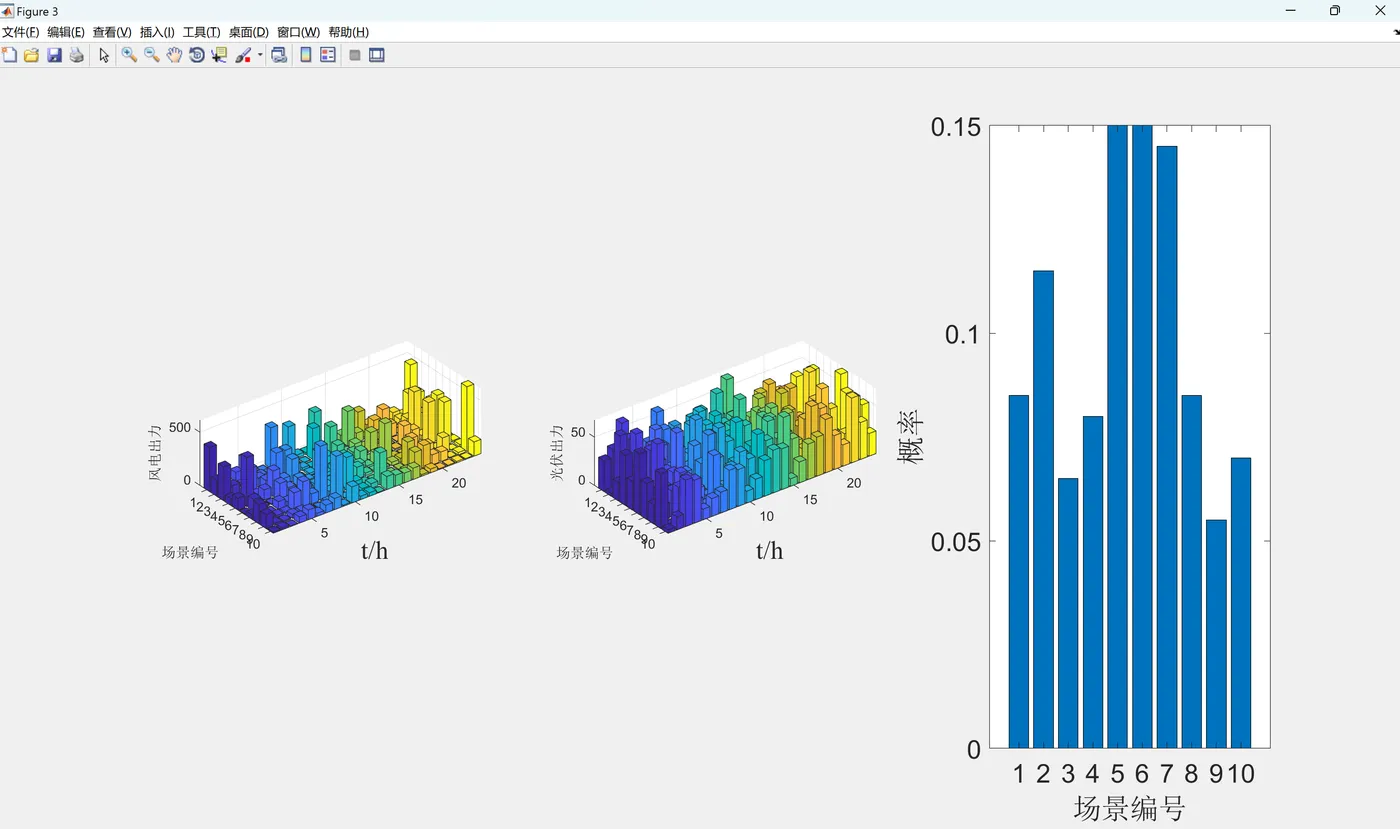Open the 桌面(D) menu
1400x829 pixels.
pyautogui.click(x=249, y=32)
